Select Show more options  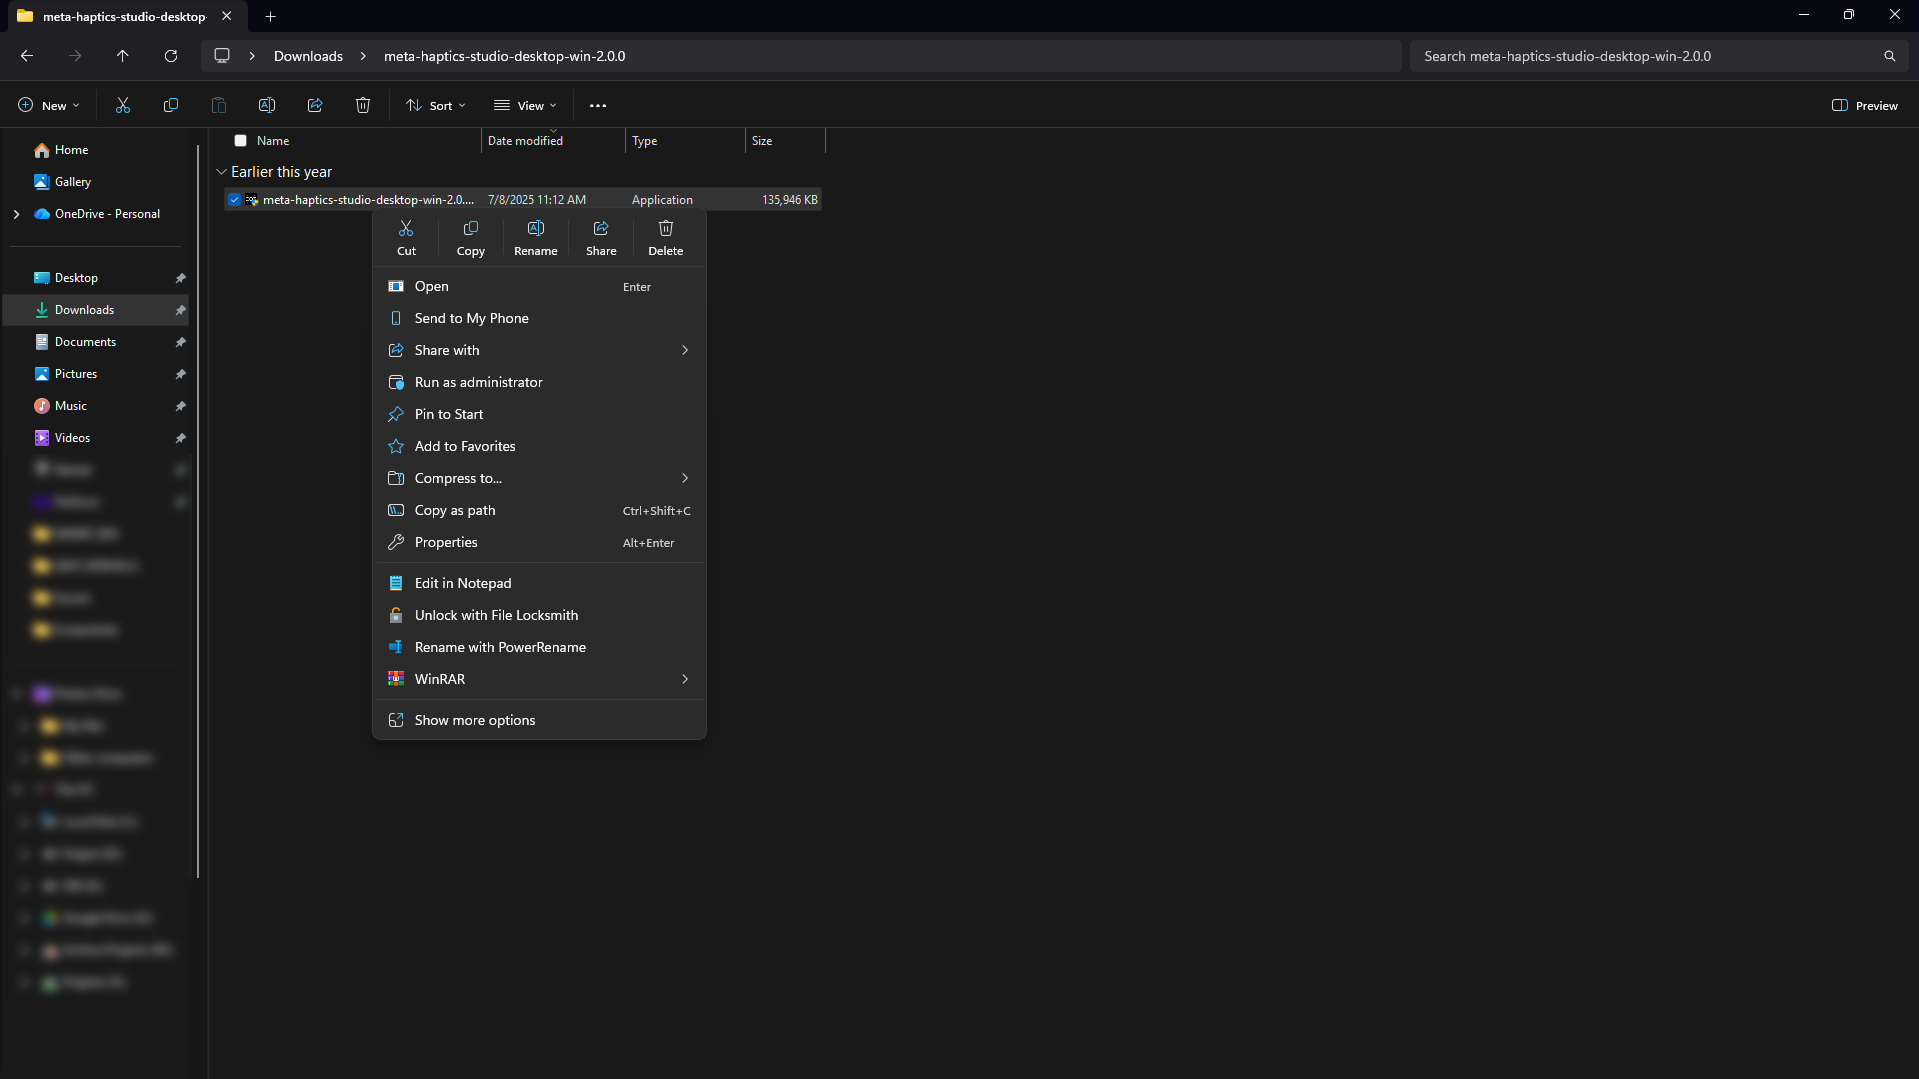[540, 720]
